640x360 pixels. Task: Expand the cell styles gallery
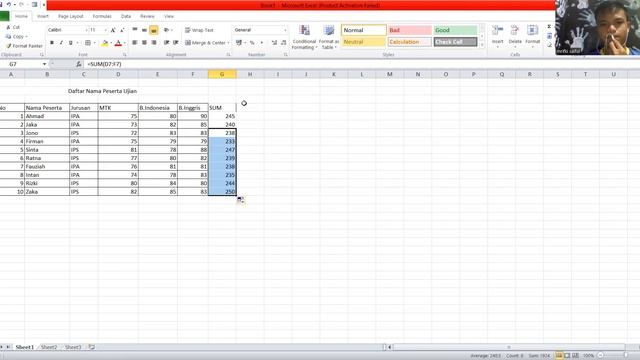coord(482,45)
